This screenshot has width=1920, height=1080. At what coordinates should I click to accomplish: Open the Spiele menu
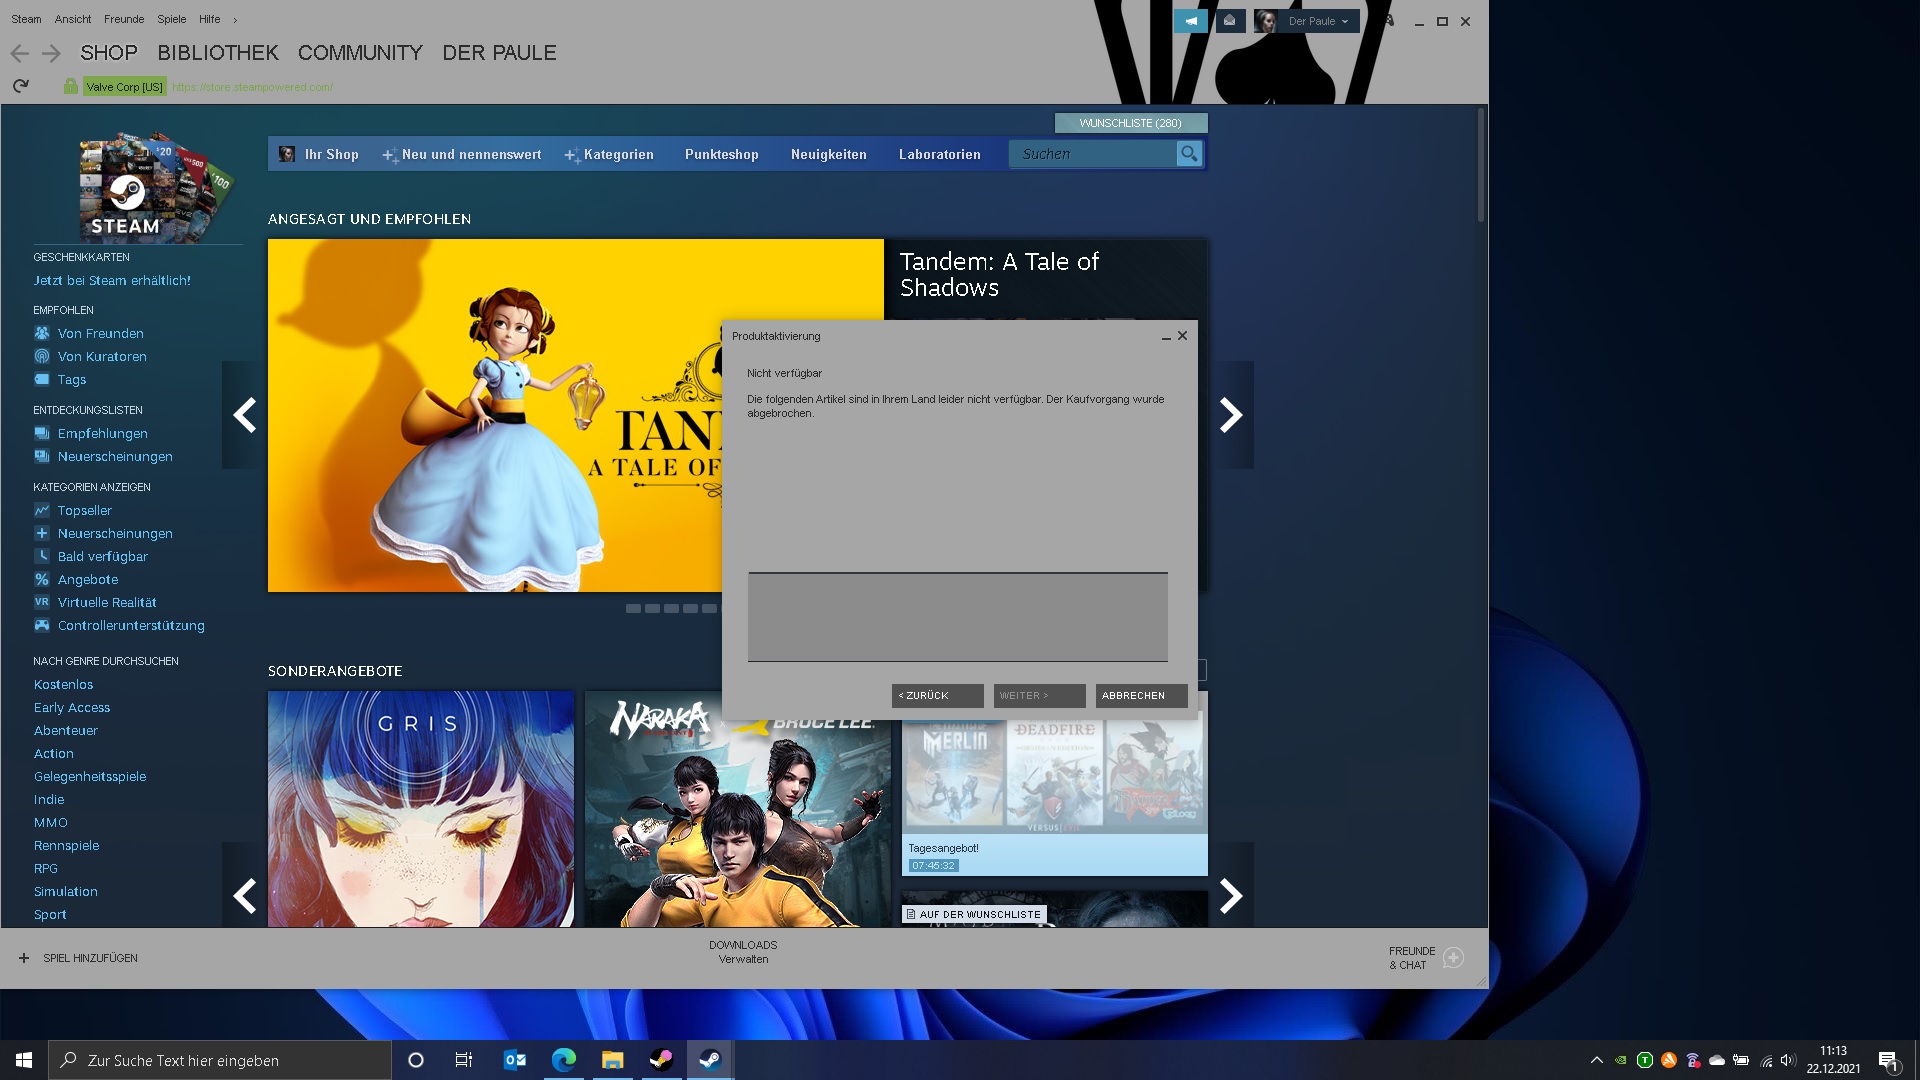click(172, 19)
